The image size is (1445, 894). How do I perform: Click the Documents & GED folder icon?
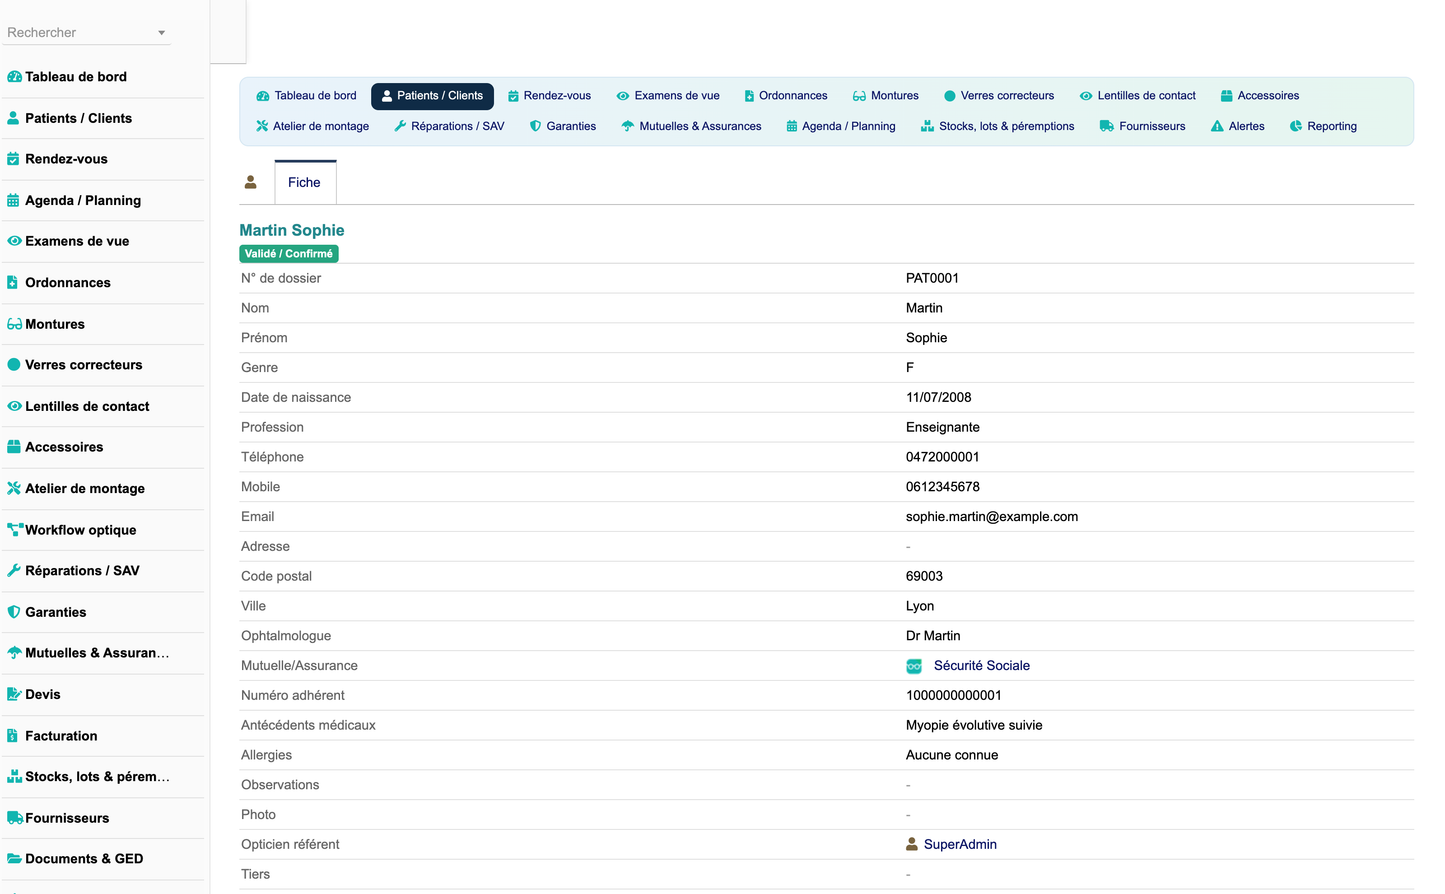14,859
